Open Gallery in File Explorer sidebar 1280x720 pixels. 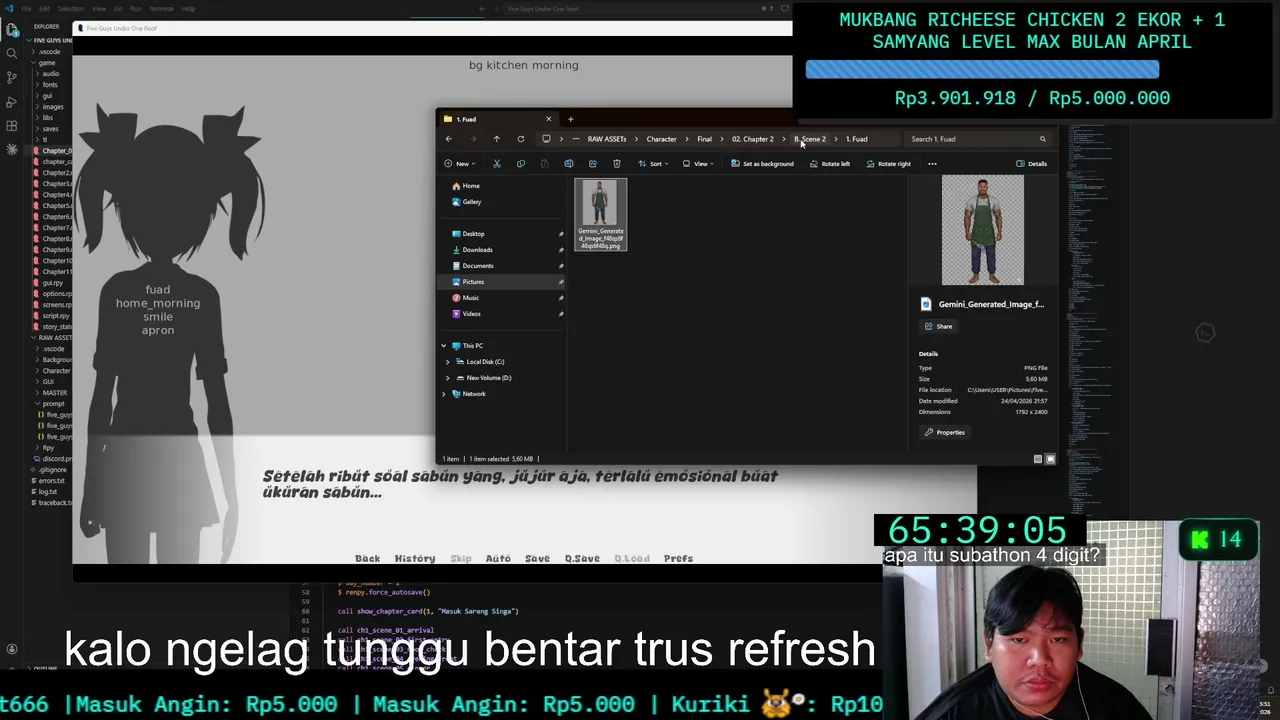[466, 202]
